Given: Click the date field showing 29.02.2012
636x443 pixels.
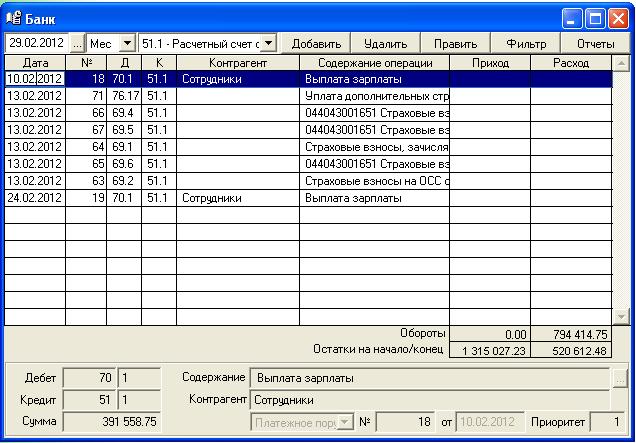Looking at the screenshot, I should pos(37,44).
